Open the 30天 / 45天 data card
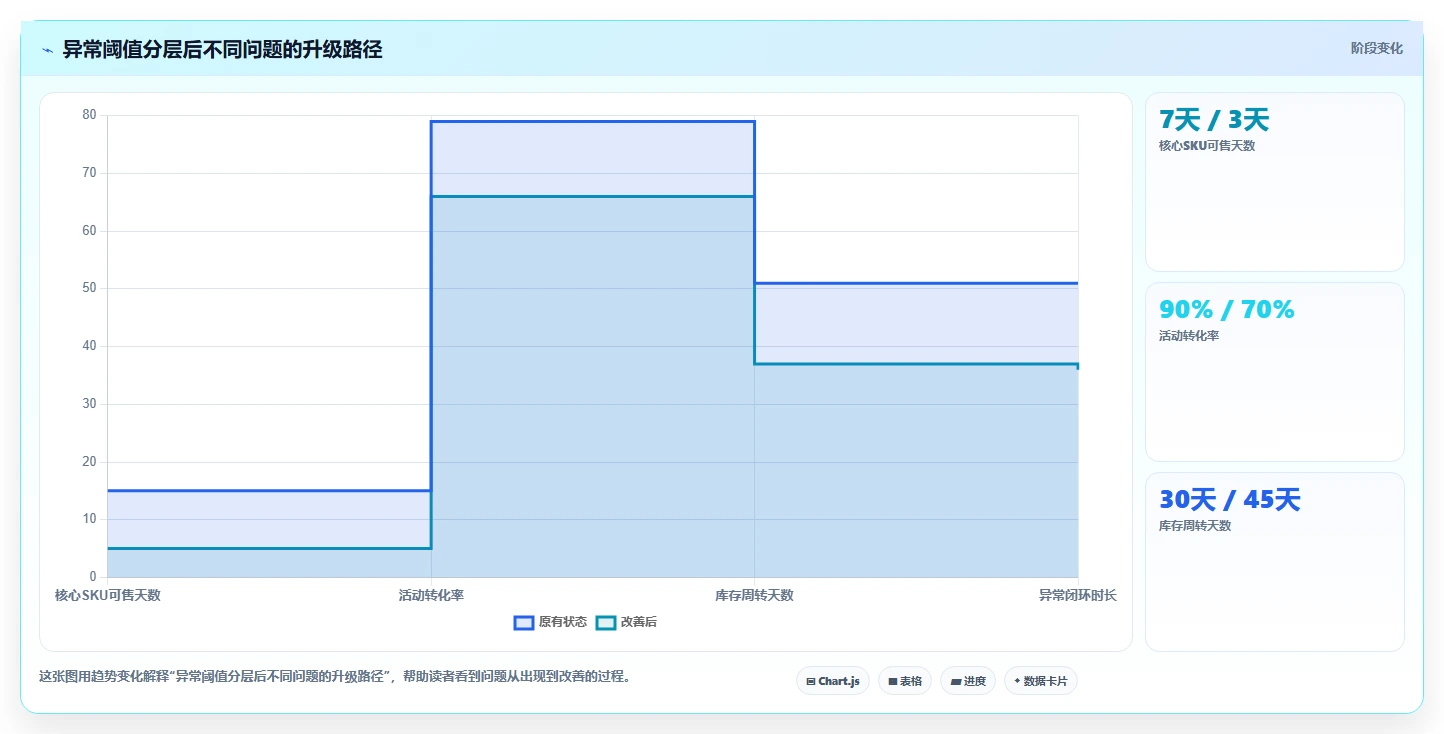Viewport: 1444px width, 734px height. click(1275, 562)
